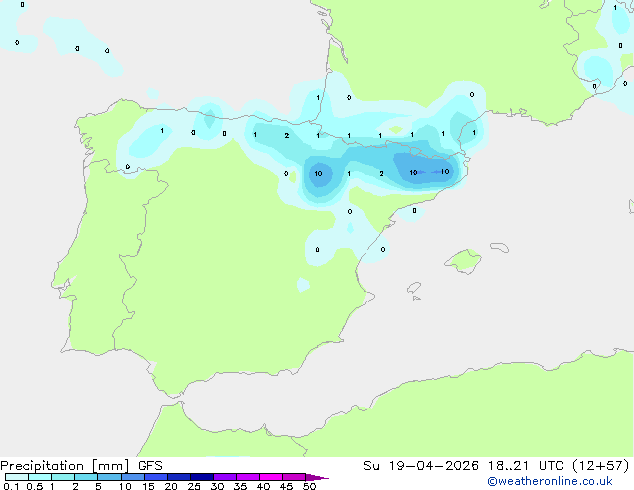
Task: Pick the 5 to 10 mm legend swatch
Action: 109,477
